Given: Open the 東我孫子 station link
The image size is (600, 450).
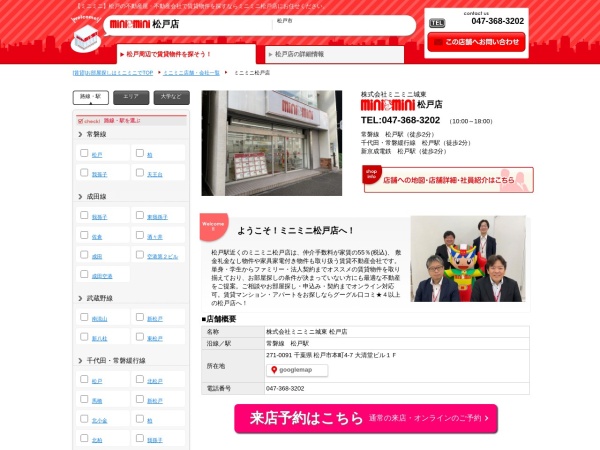Looking at the screenshot, I should 157,217.
